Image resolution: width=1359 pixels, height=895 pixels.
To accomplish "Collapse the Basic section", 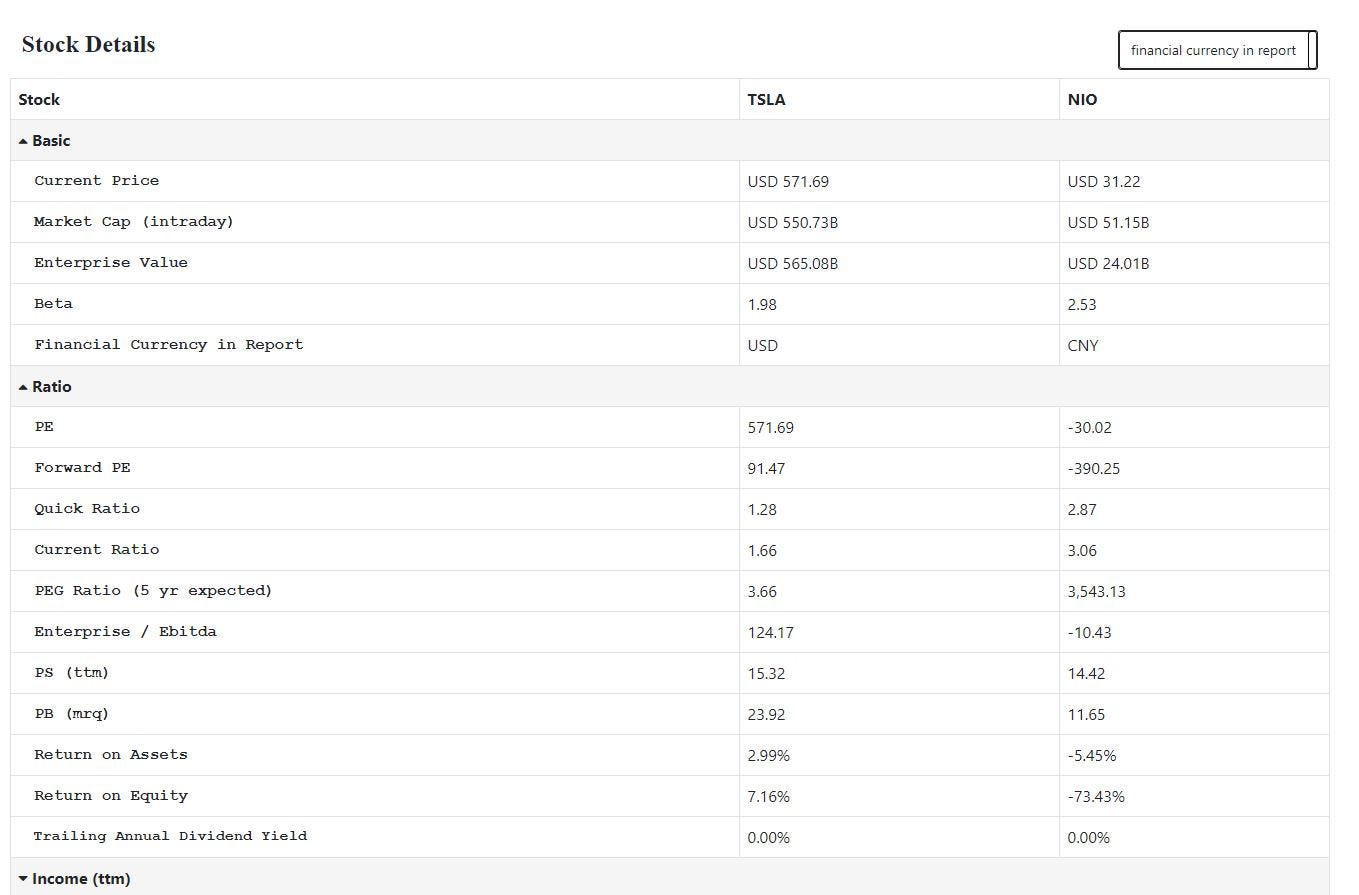I will click(23, 141).
